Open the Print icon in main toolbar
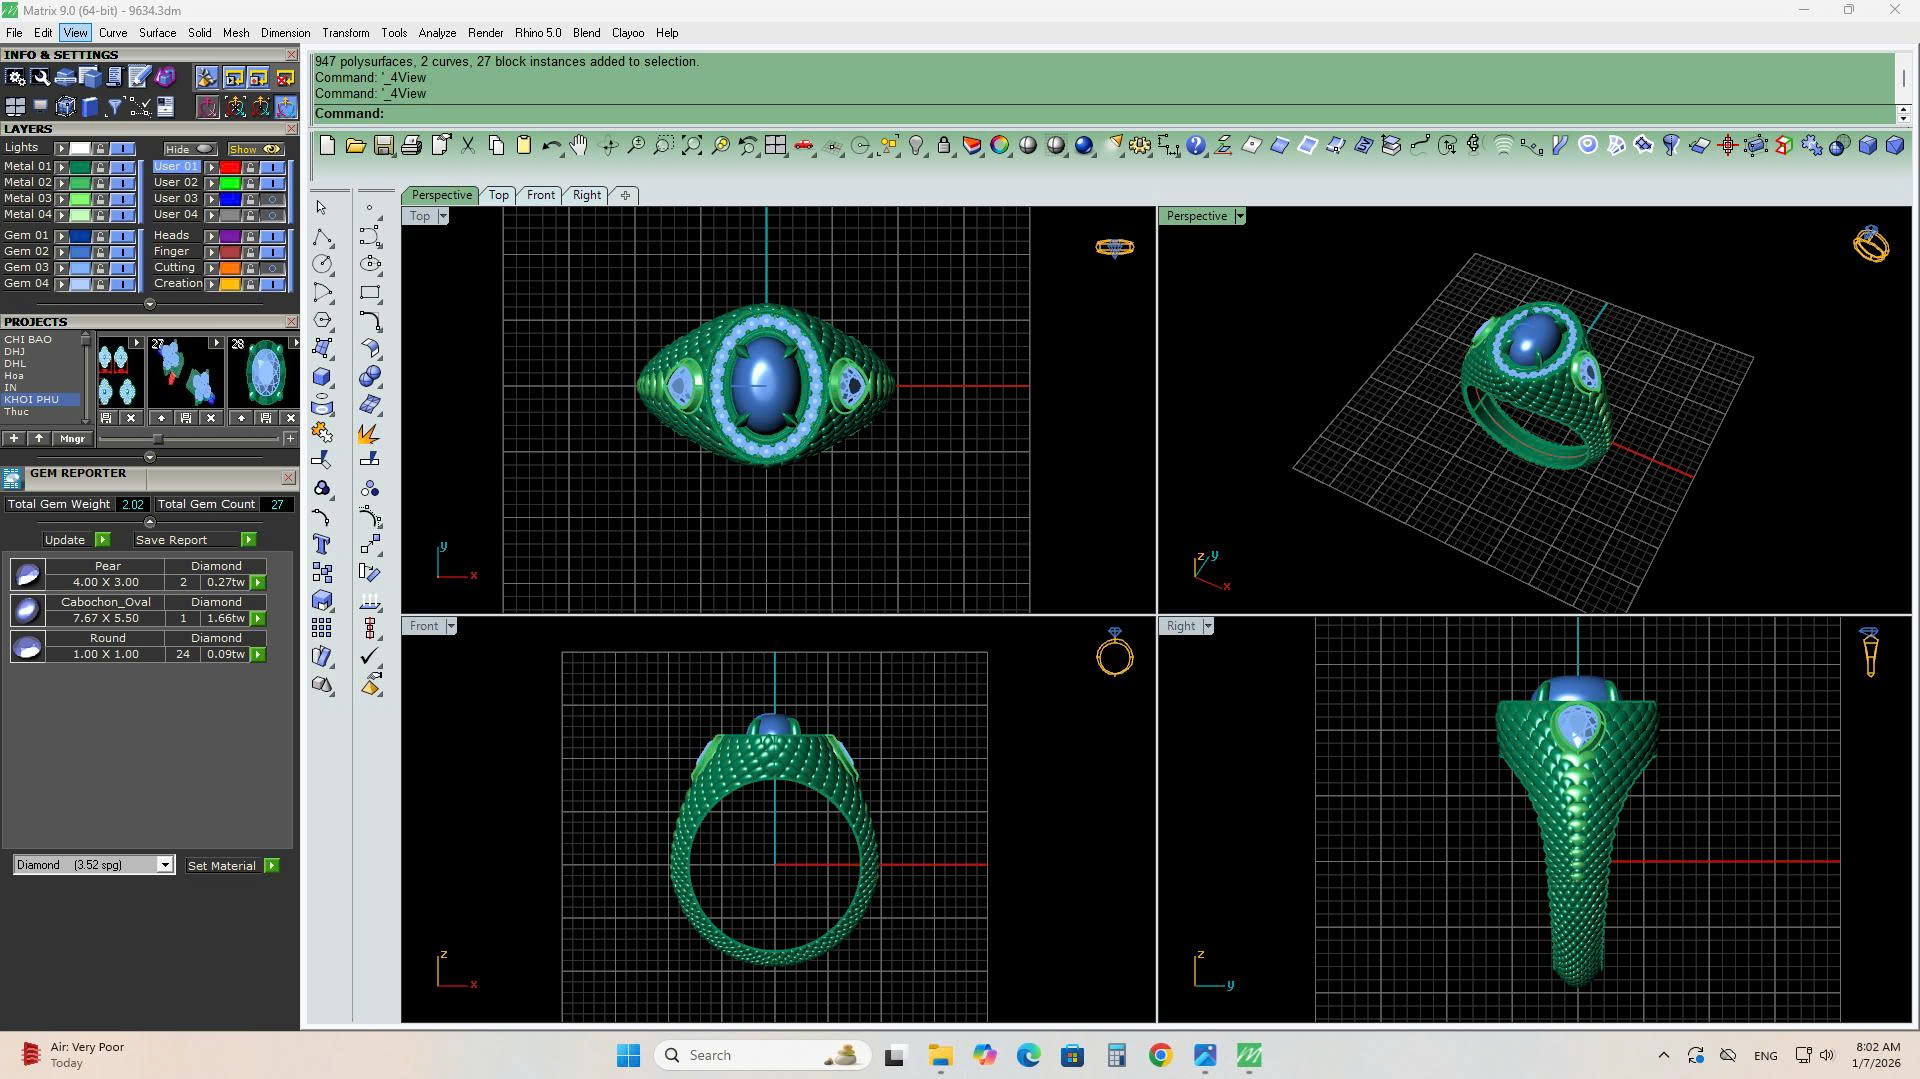1920x1079 pixels. pyautogui.click(x=411, y=146)
